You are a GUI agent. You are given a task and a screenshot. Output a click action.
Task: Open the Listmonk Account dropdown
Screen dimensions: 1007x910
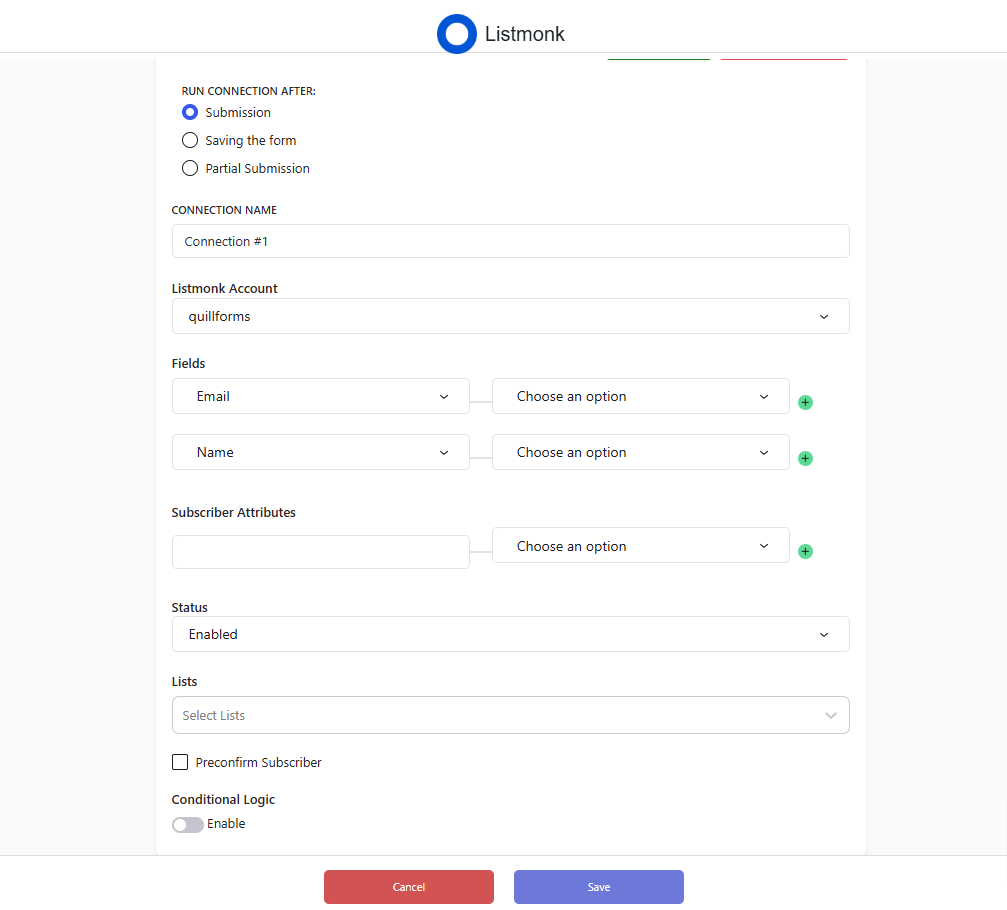(511, 316)
